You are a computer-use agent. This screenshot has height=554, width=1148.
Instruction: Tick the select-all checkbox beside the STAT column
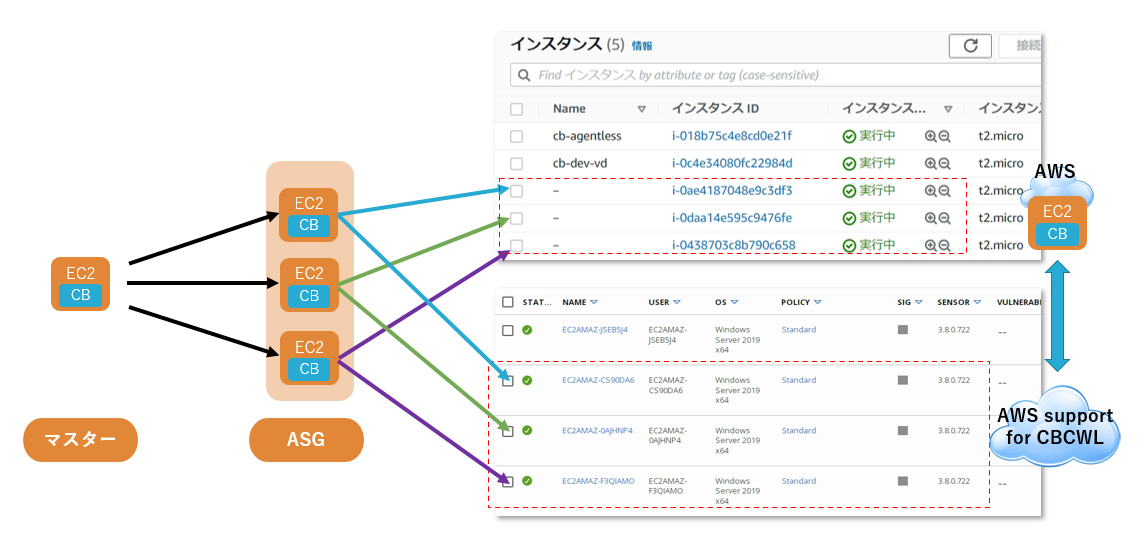click(x=508, y=302)
